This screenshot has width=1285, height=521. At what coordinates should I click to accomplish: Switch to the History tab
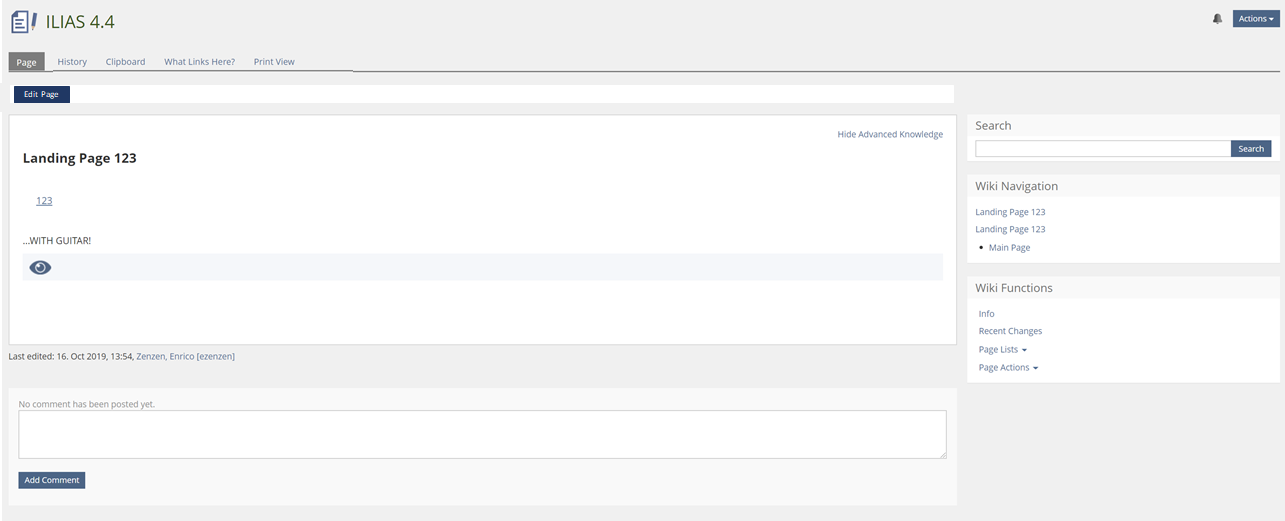(x=72, y=62)
